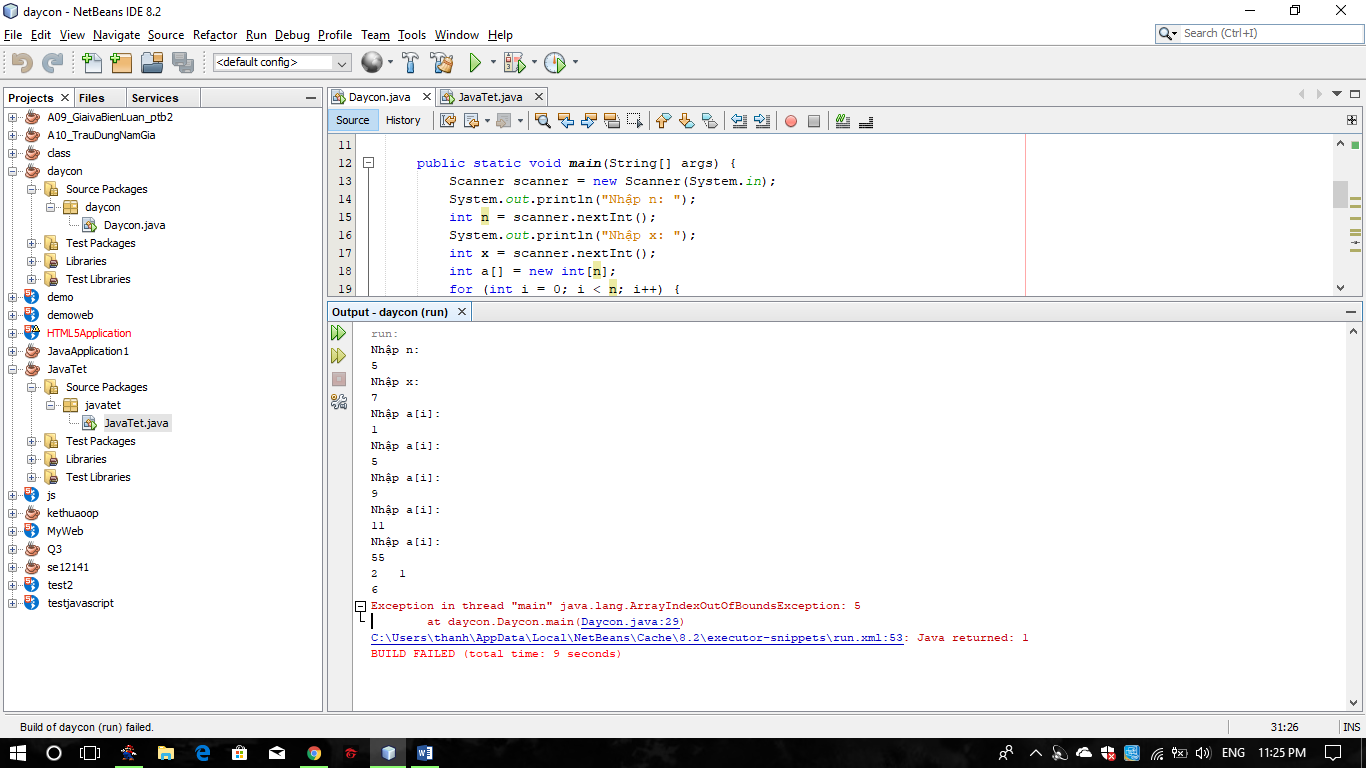Click the Comment icon in editor toolbar
The image size is (1366, 768).
point(843,121)
